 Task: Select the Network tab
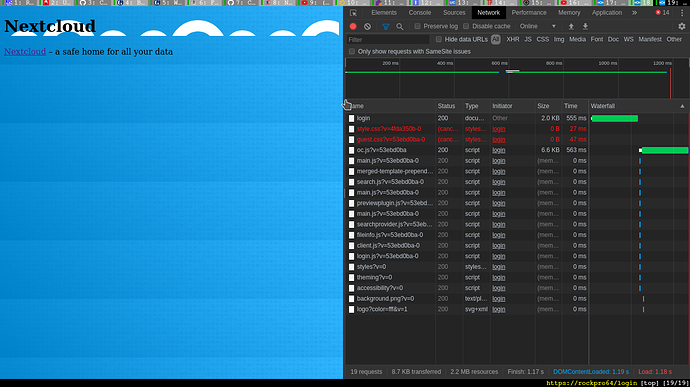point(488,13)
